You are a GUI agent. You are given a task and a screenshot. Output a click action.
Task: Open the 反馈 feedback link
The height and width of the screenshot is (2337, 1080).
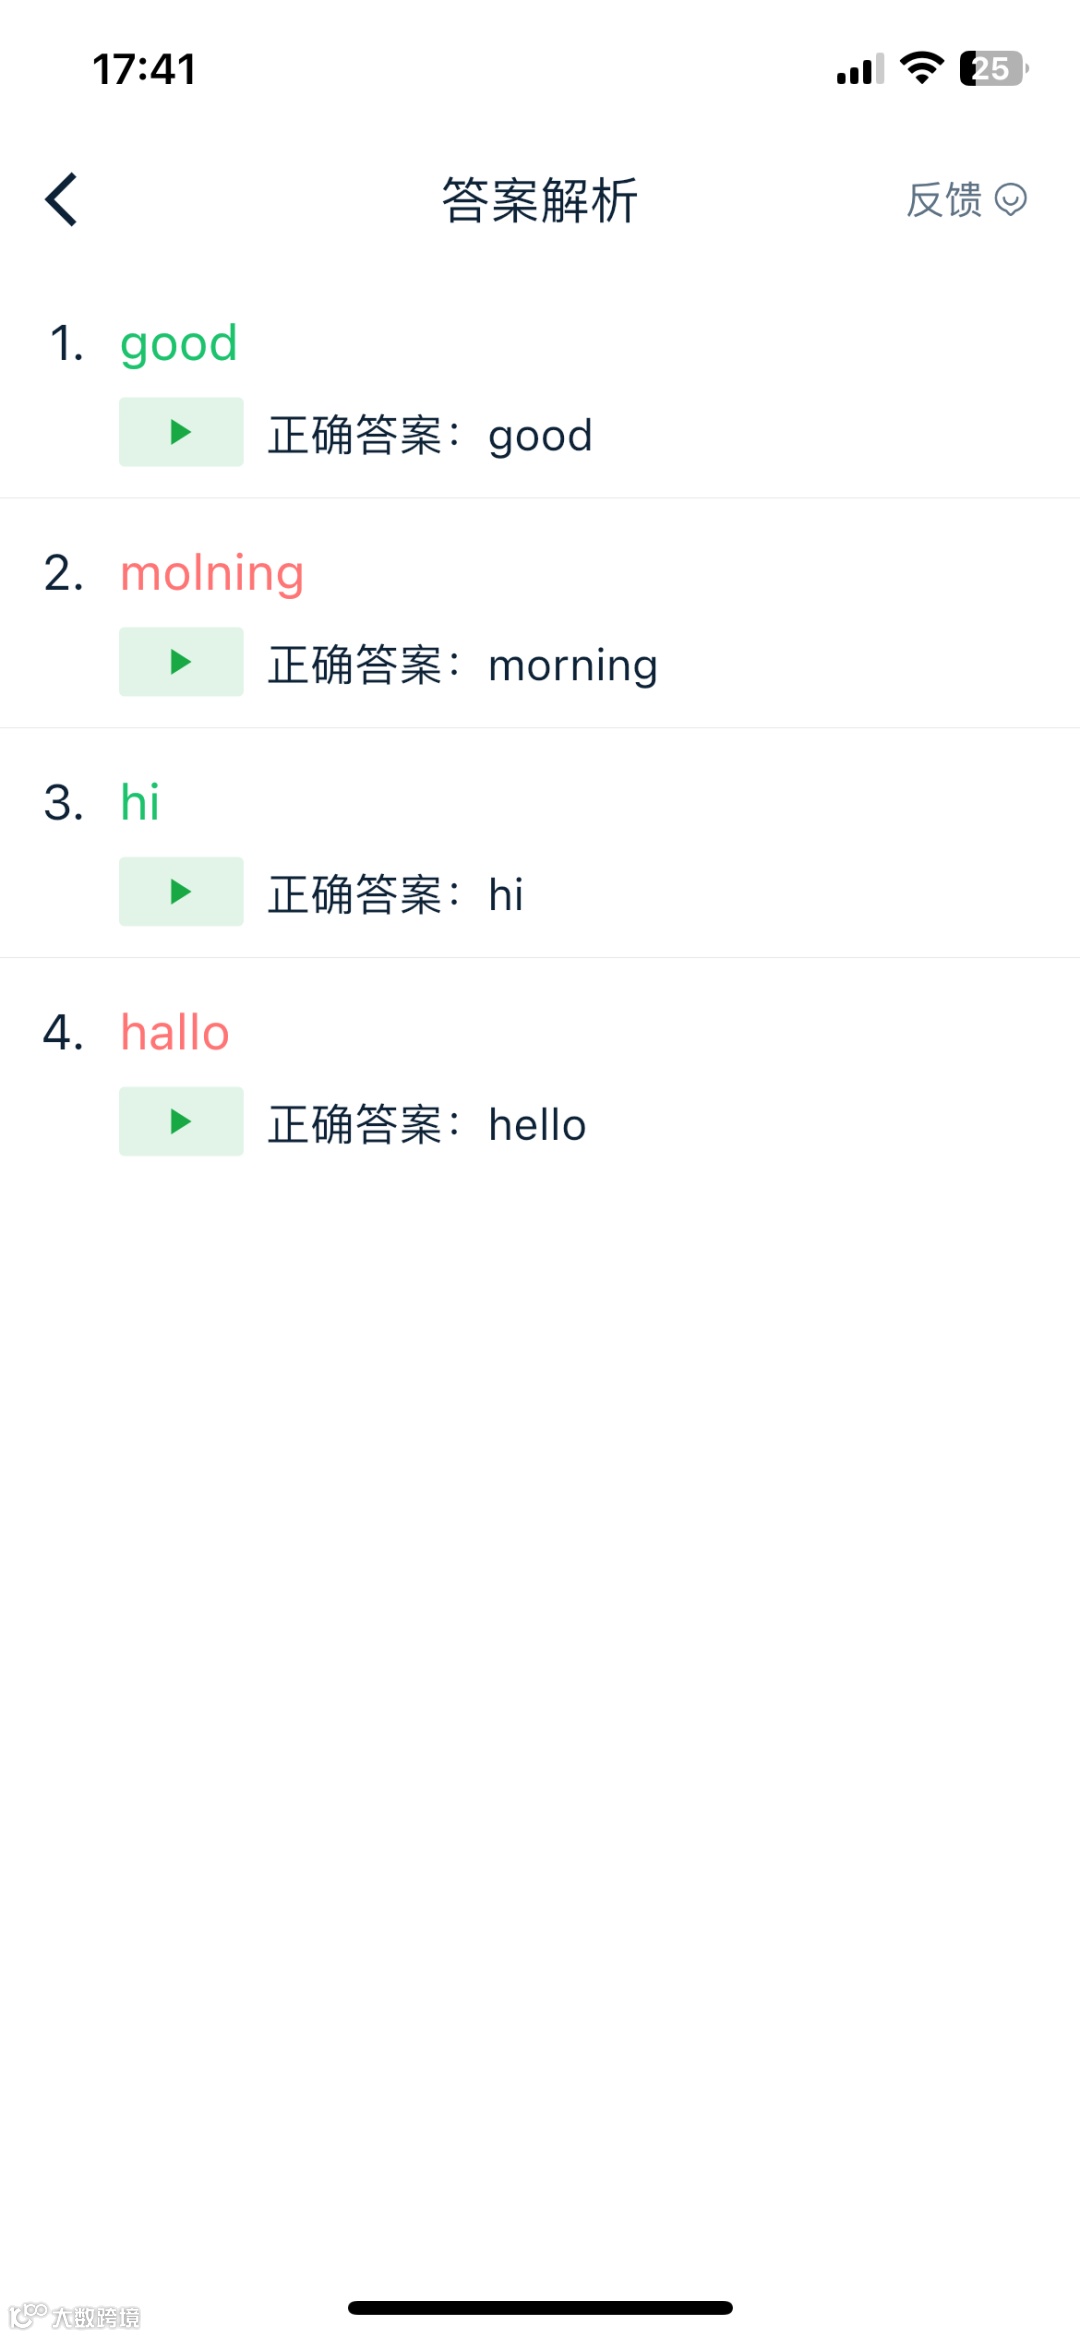click(944, 200)
